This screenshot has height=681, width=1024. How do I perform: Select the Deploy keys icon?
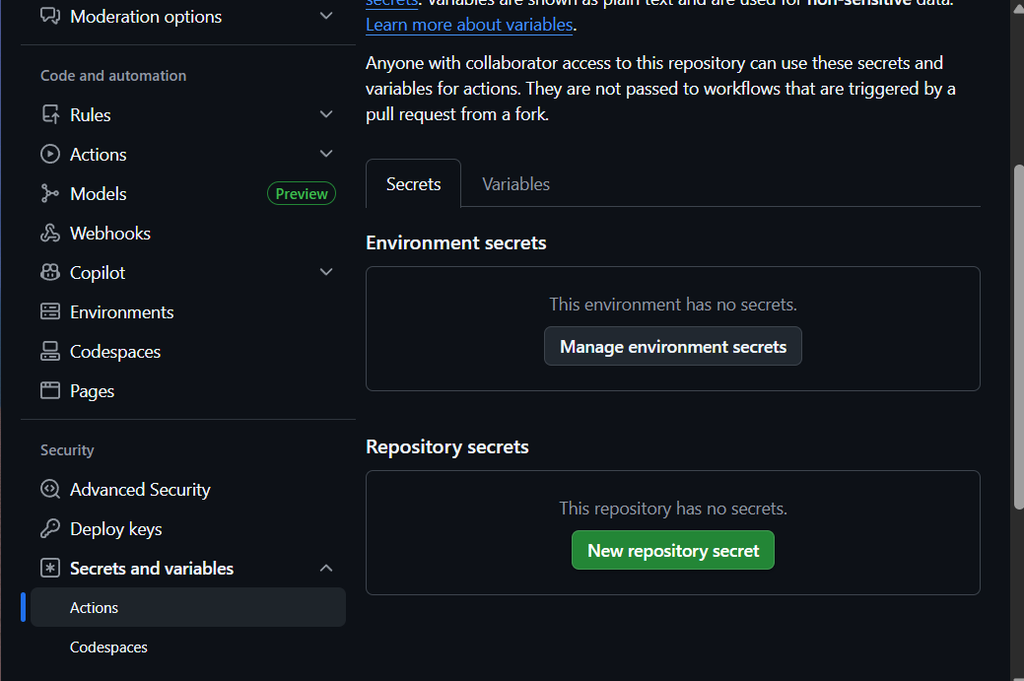pyautogui.click(x=50, y=529)
